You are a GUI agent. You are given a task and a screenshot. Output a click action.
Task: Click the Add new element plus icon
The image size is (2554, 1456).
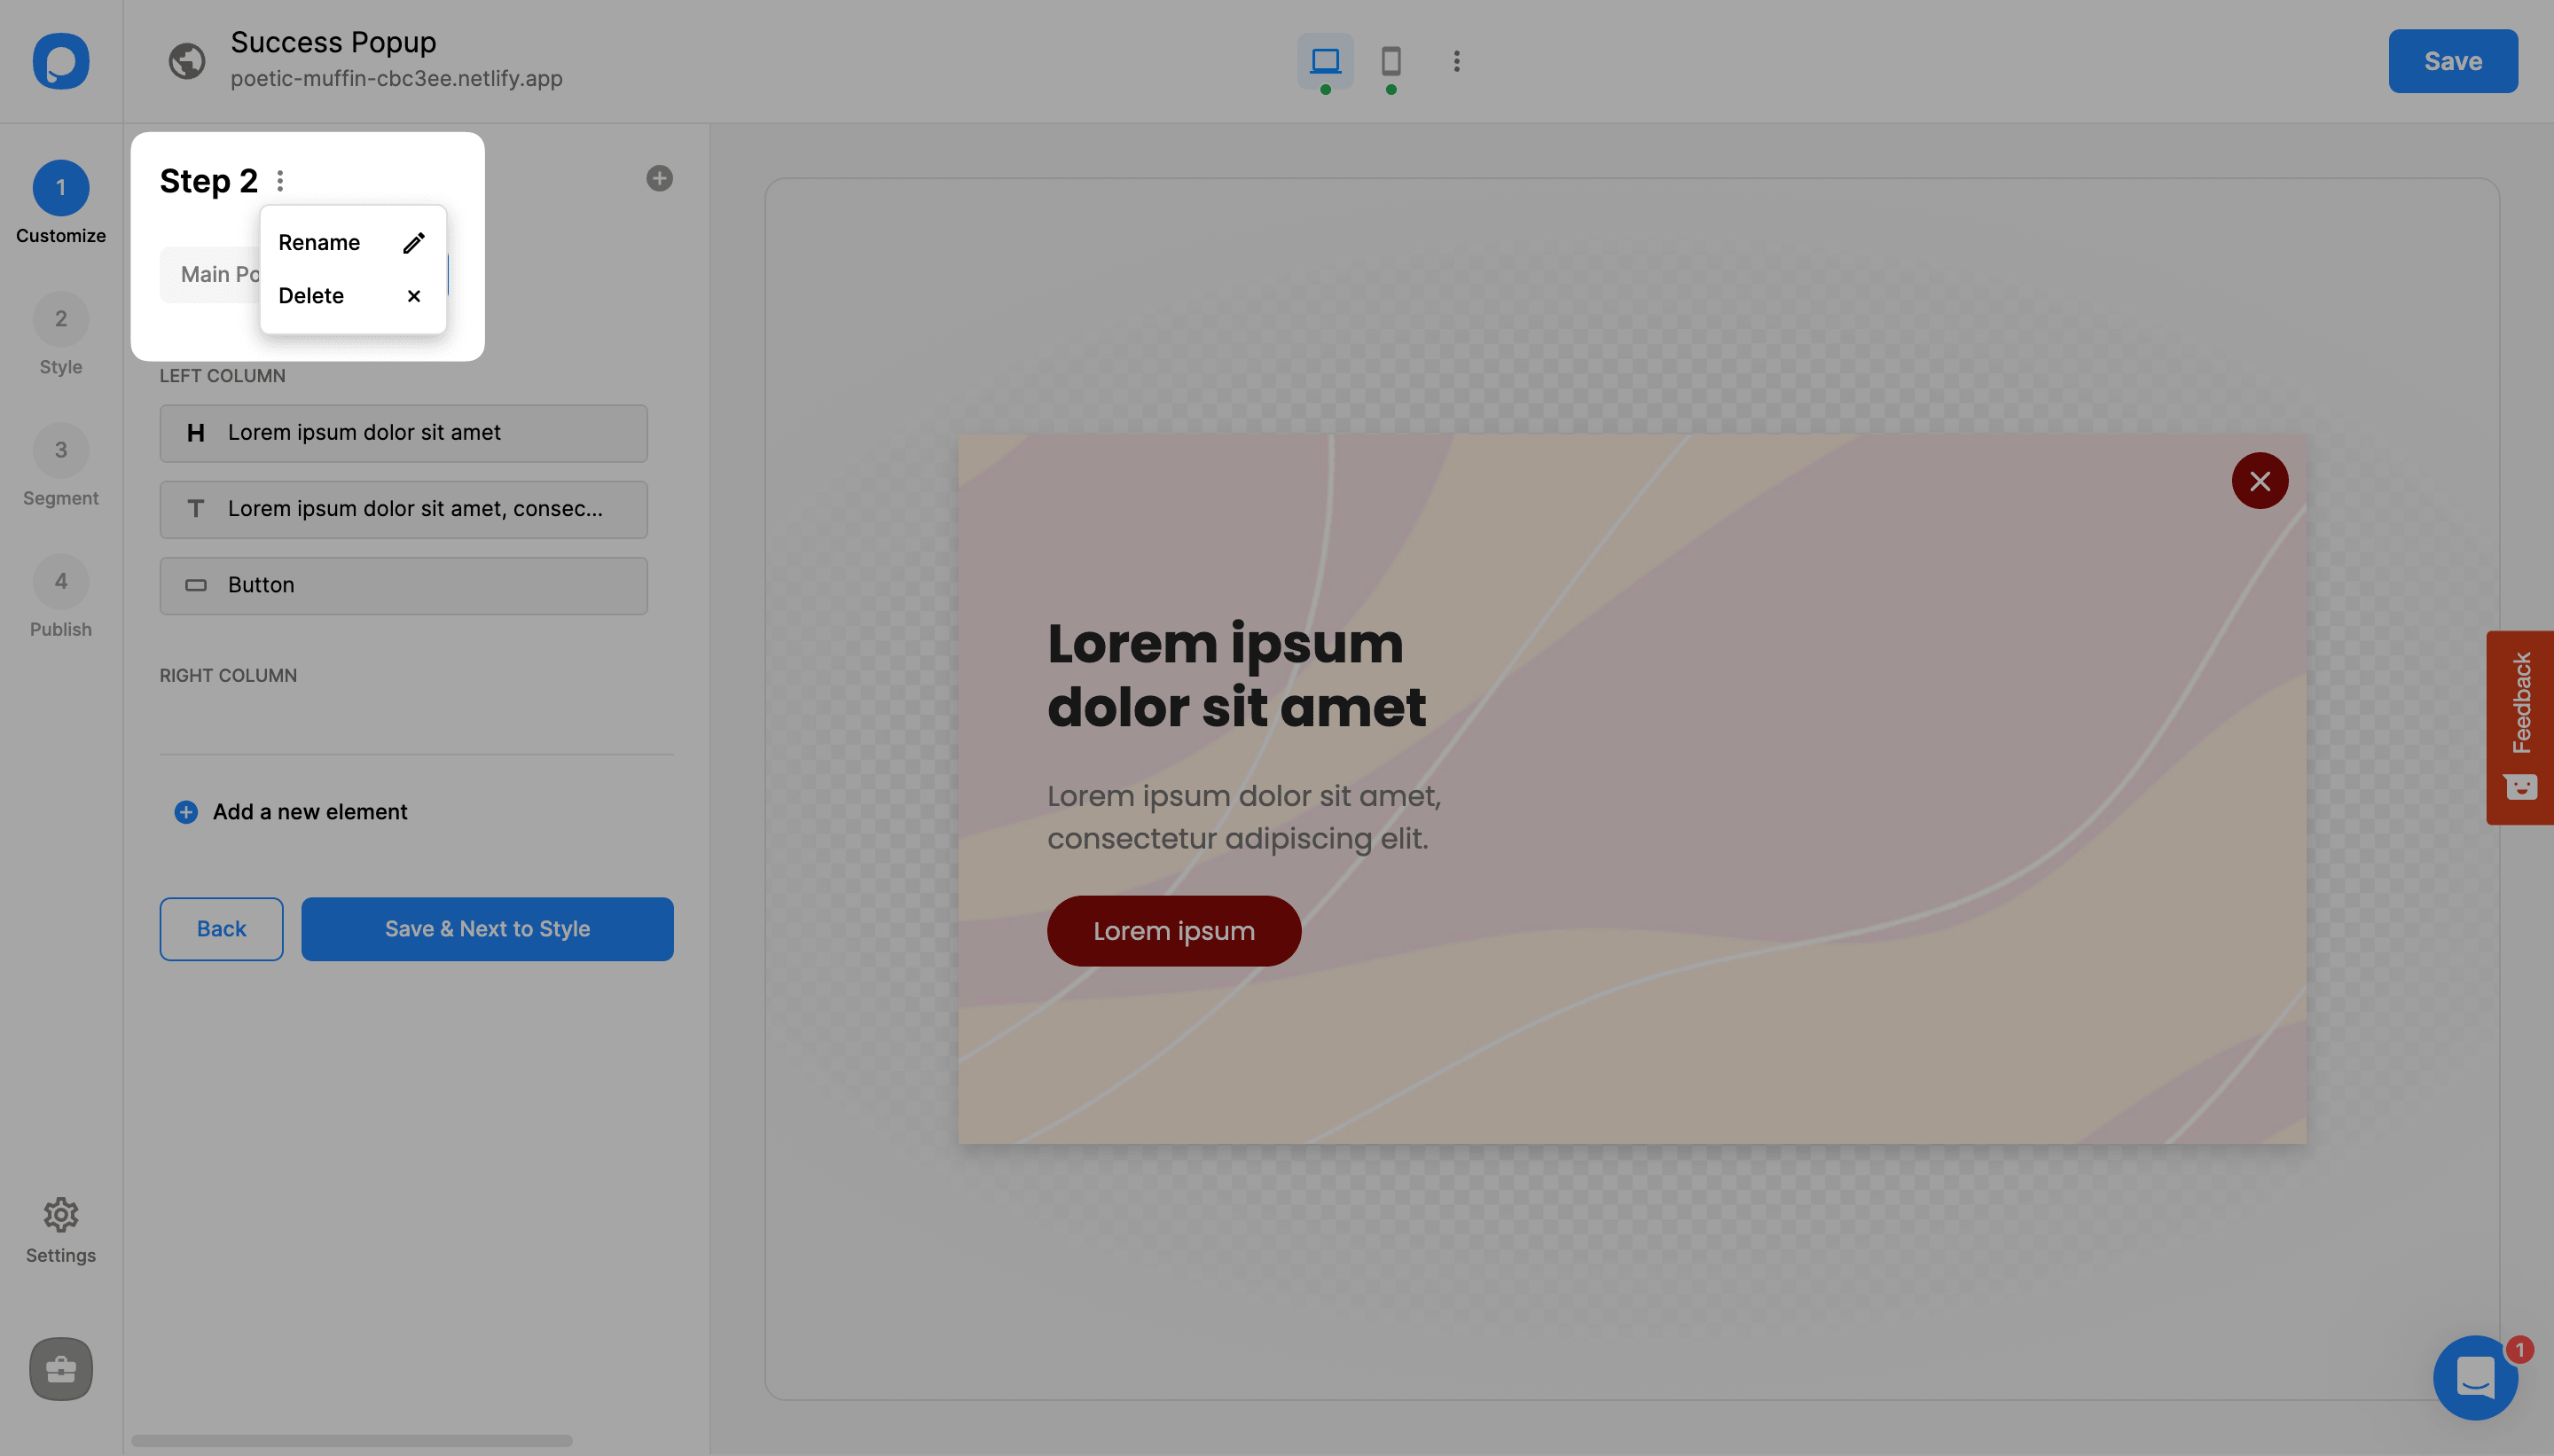coord(184,812)
